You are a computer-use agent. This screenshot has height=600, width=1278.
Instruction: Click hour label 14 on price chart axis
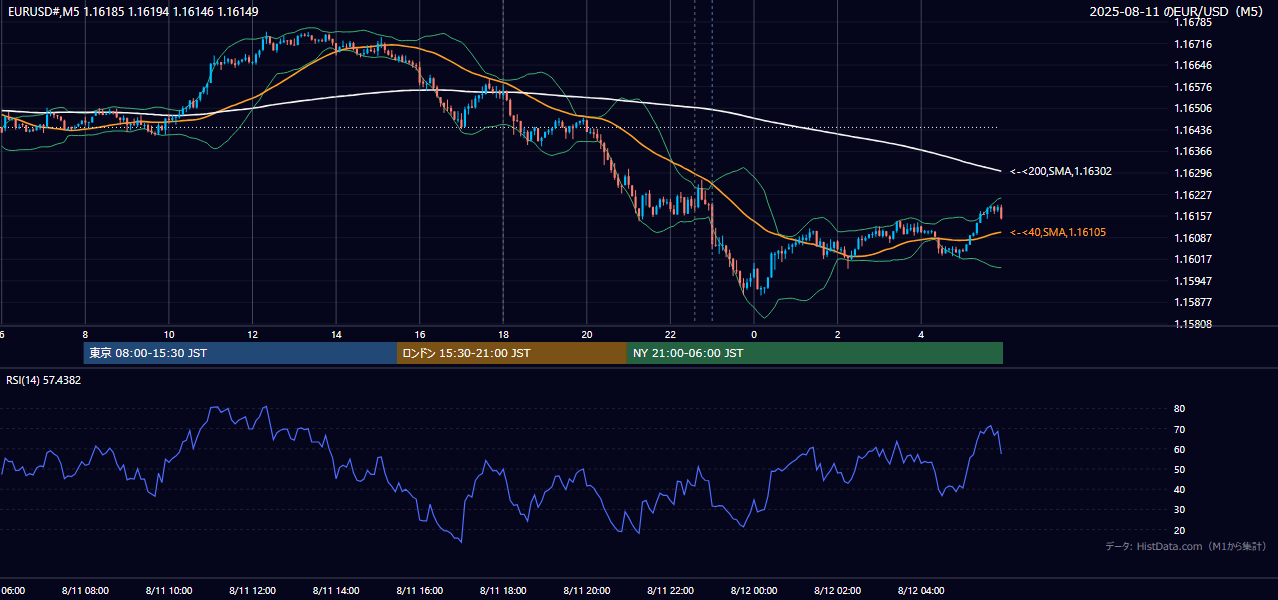[336, 335]
